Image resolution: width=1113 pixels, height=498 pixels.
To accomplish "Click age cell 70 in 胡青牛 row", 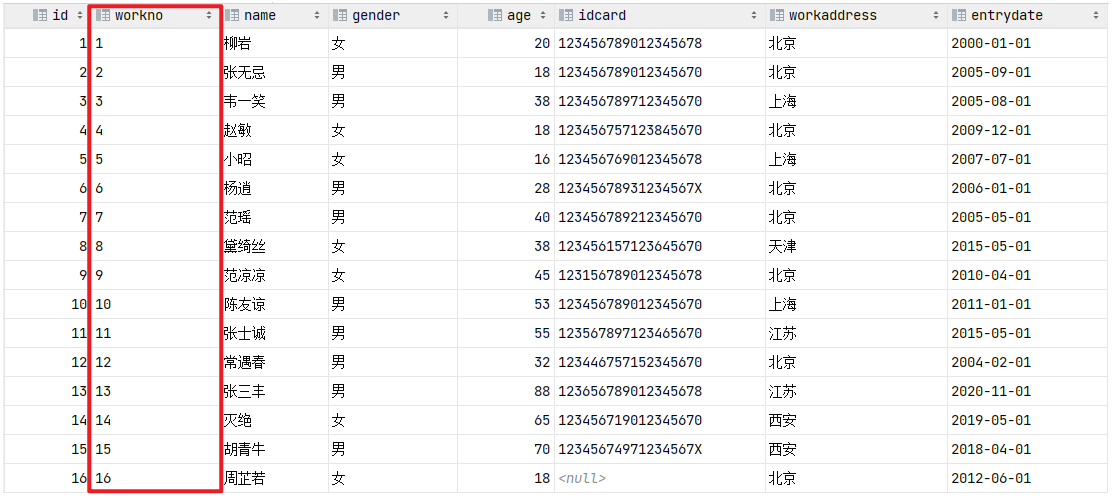I will click(542, 449).
